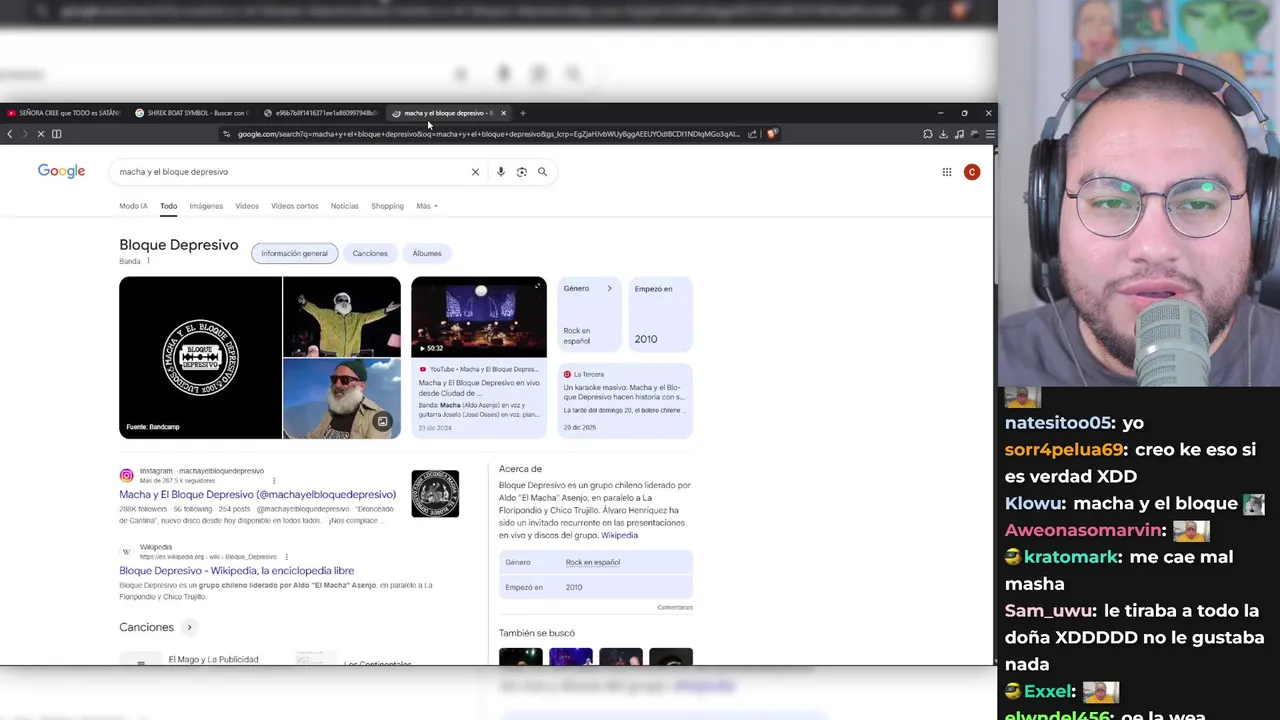Click the También se buscó heading
Viewport: 1280px width, 720px height.
537,633
